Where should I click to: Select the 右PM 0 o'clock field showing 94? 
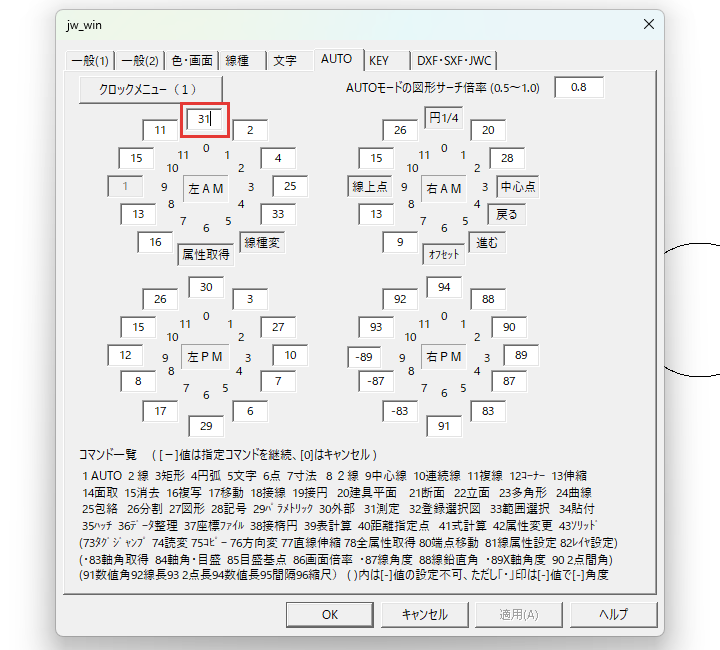coord(444,287)
